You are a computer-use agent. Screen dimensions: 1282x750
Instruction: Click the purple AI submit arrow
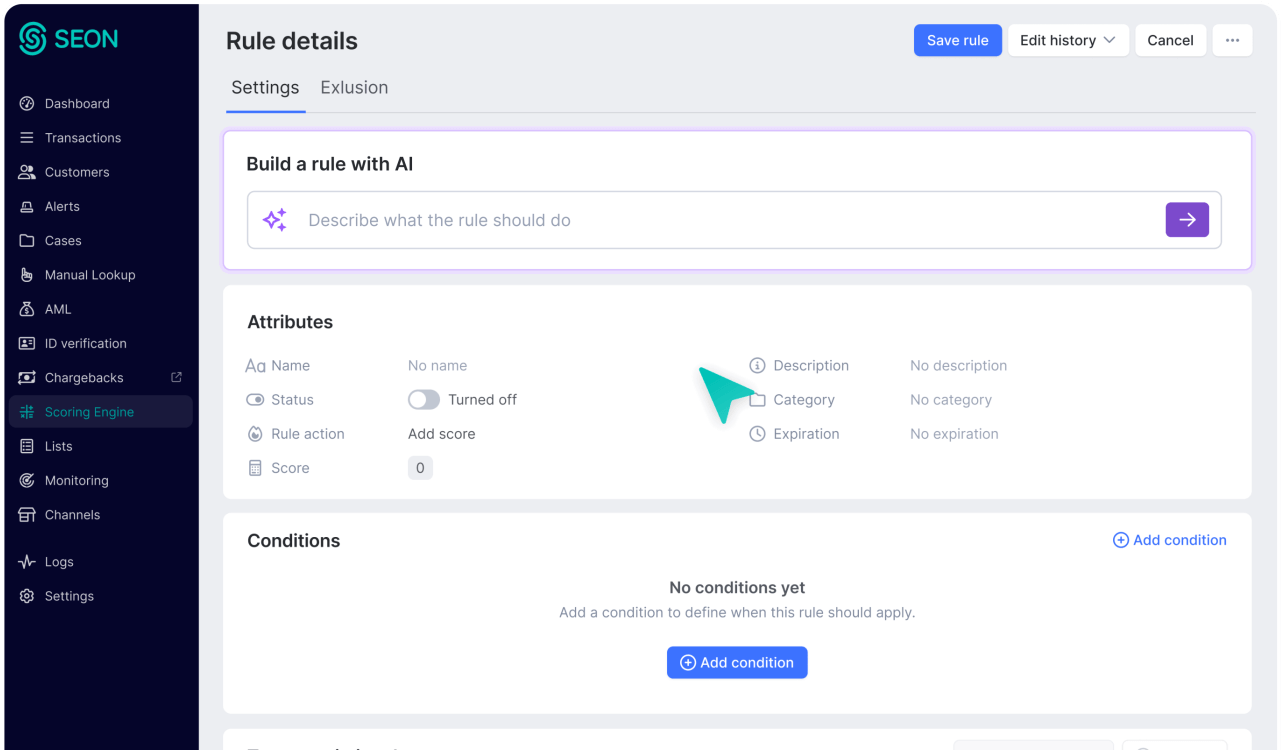pyautogui.click(x=1187, y=220)
